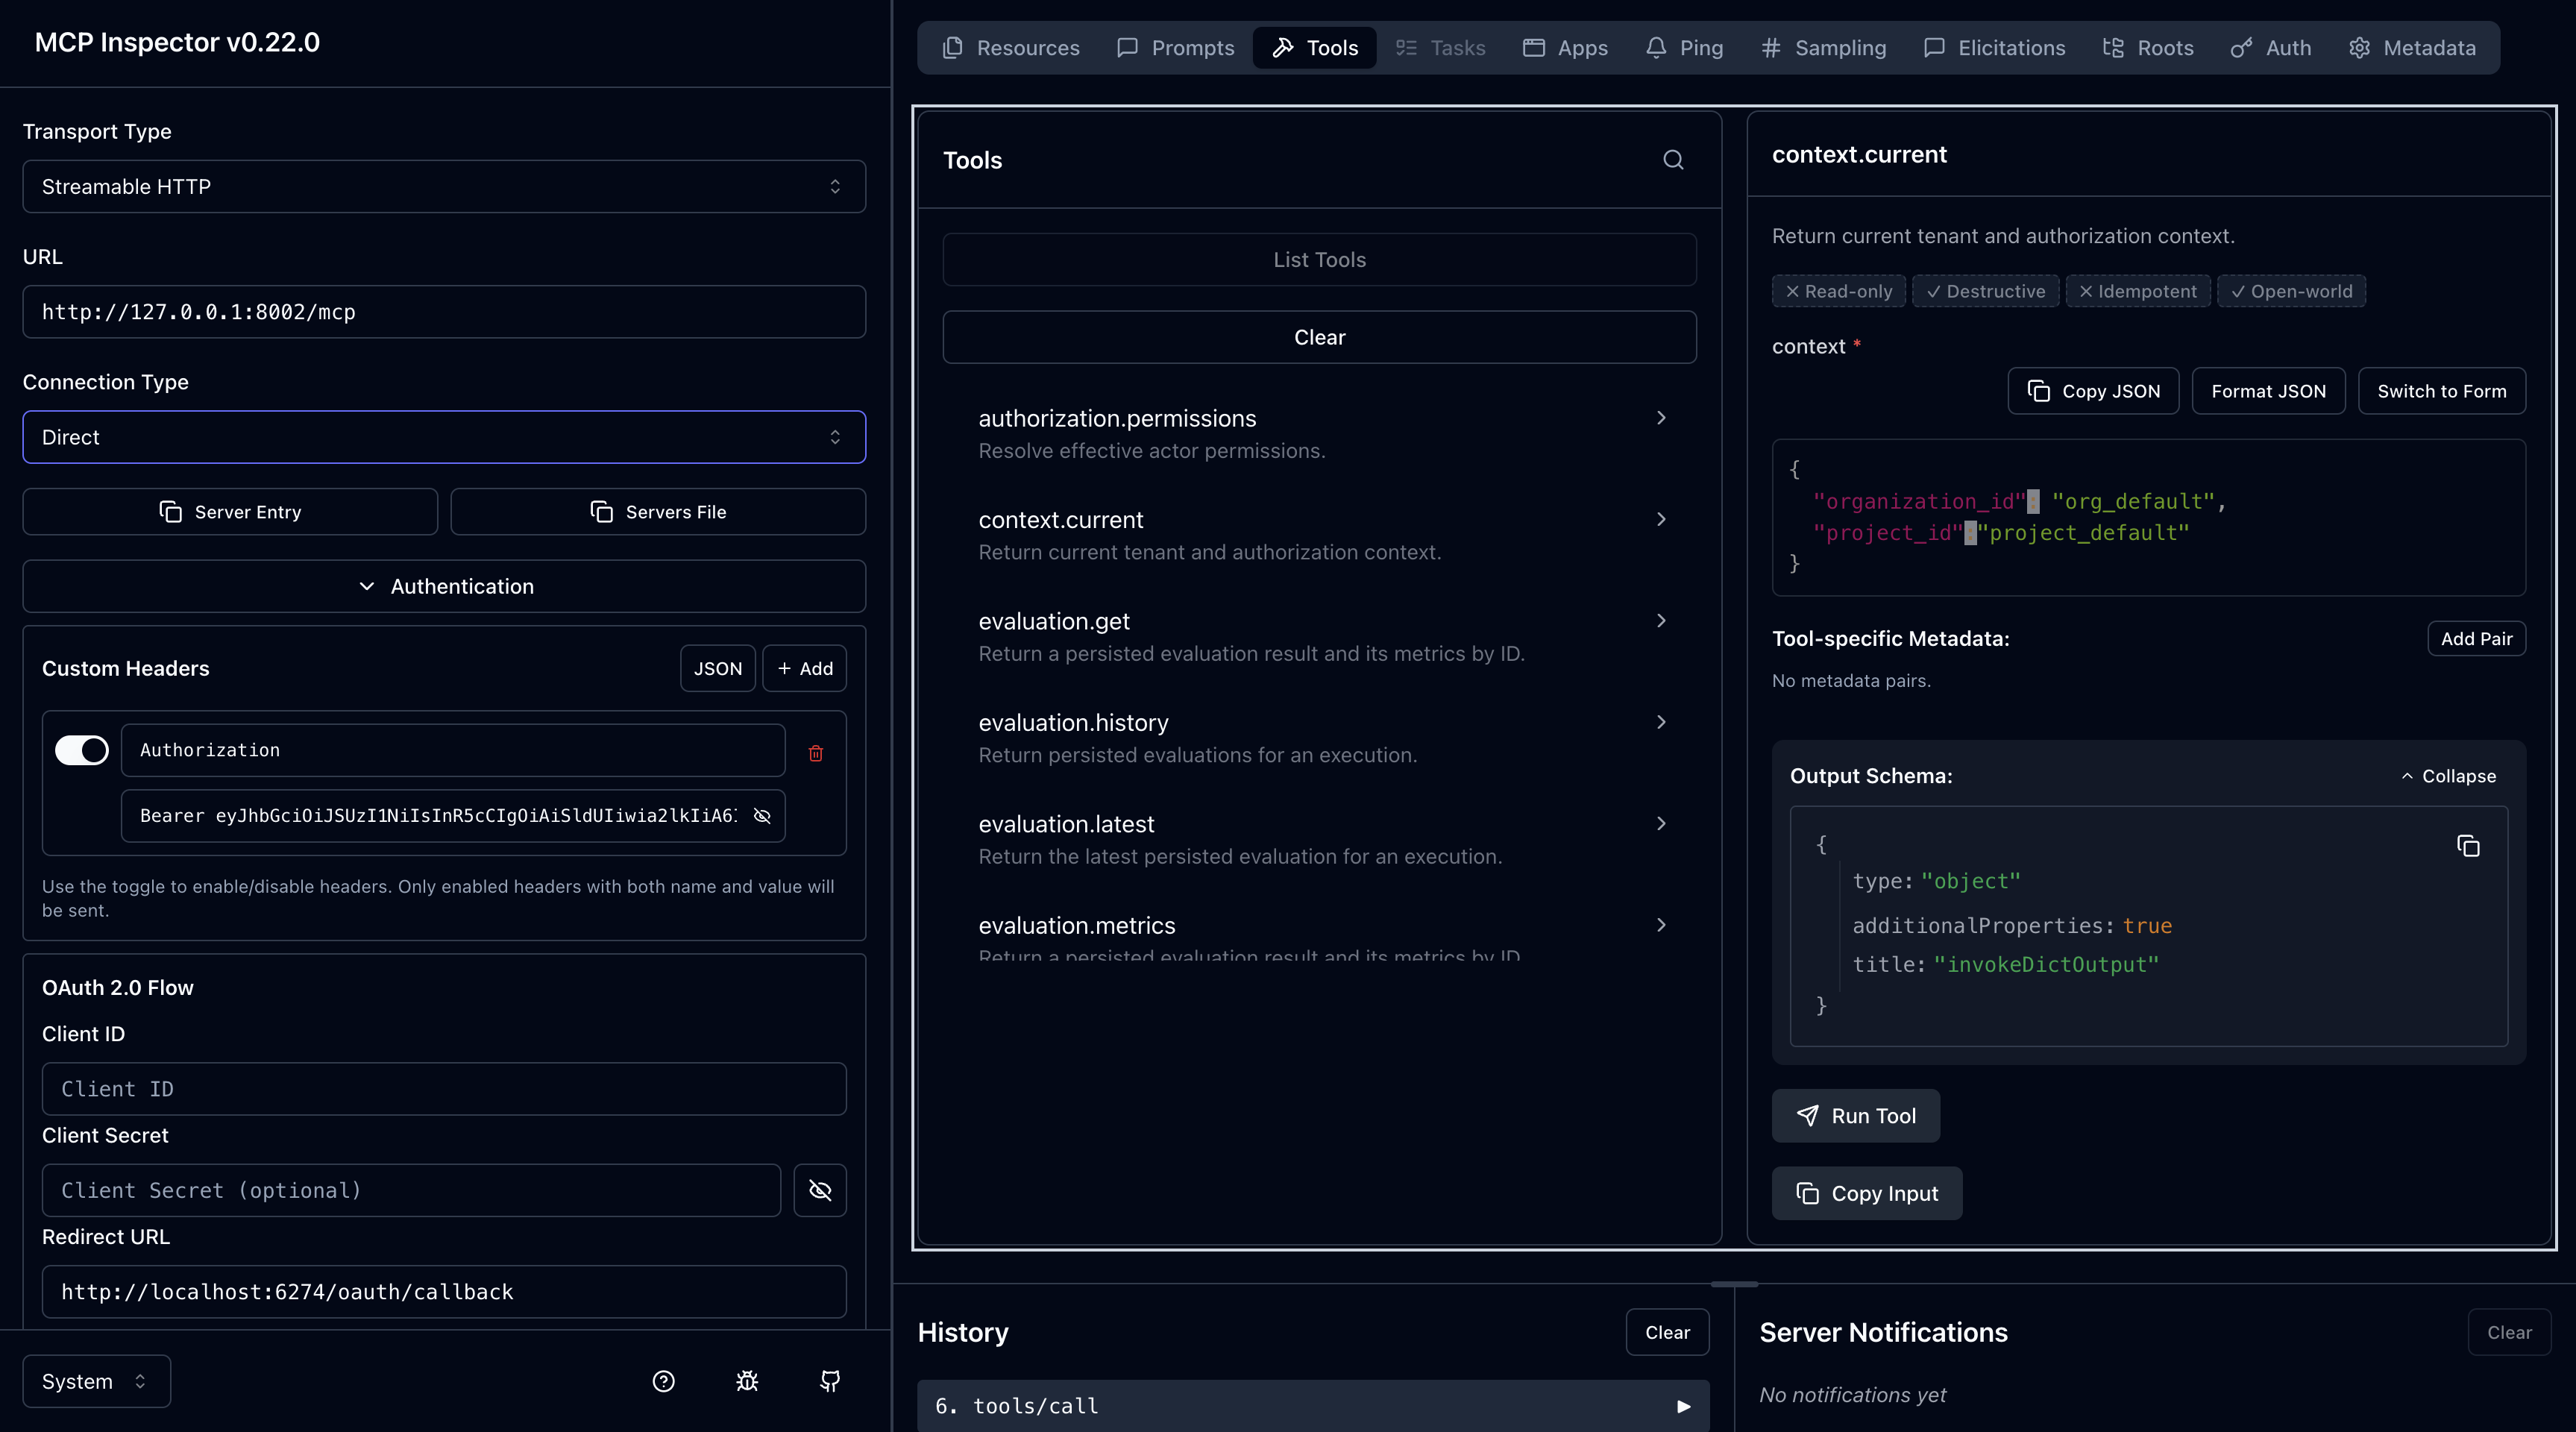Click the panel resize handle above History
Screen dimensions: 2576x1432
(1734, 1283)
